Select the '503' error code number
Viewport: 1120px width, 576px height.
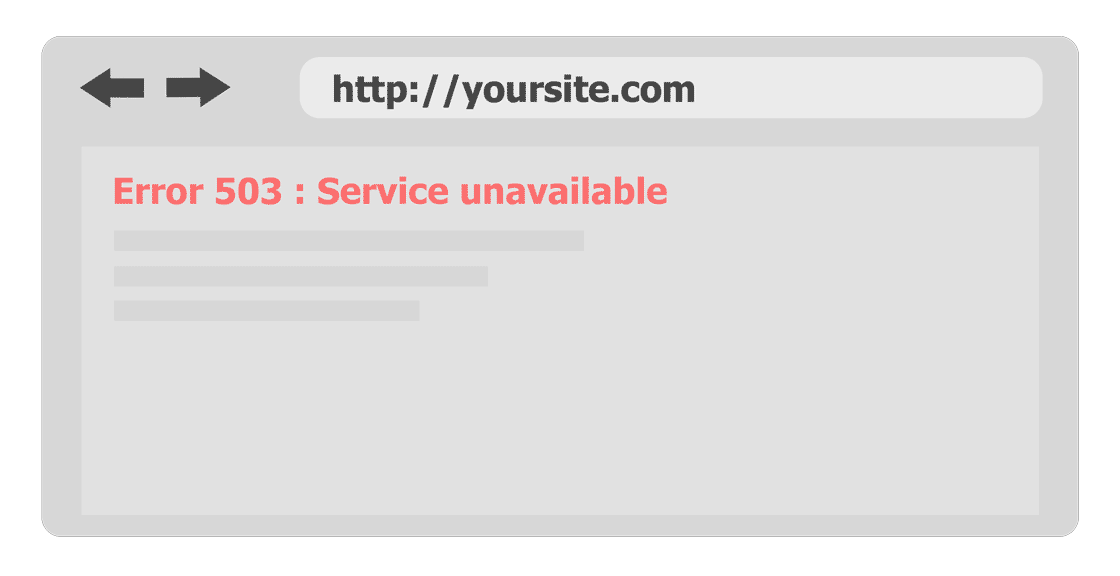point(249,192)
